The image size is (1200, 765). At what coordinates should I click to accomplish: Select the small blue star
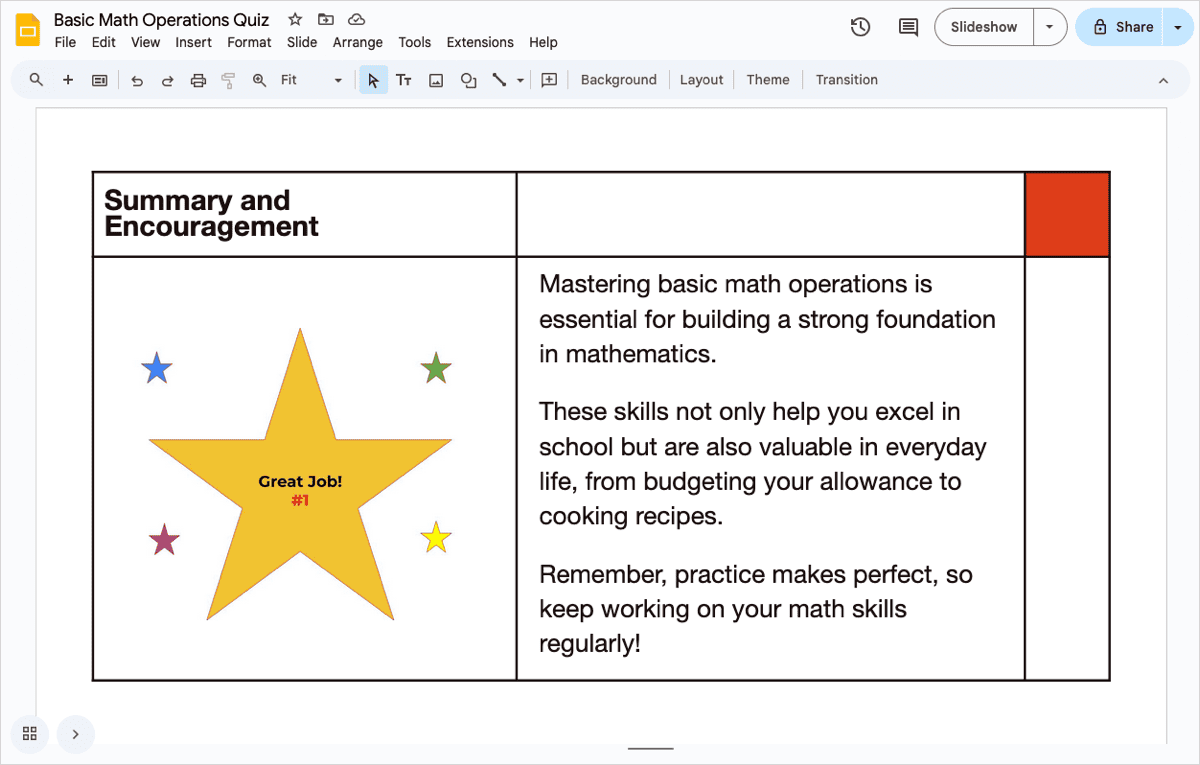tap(157, 369)
